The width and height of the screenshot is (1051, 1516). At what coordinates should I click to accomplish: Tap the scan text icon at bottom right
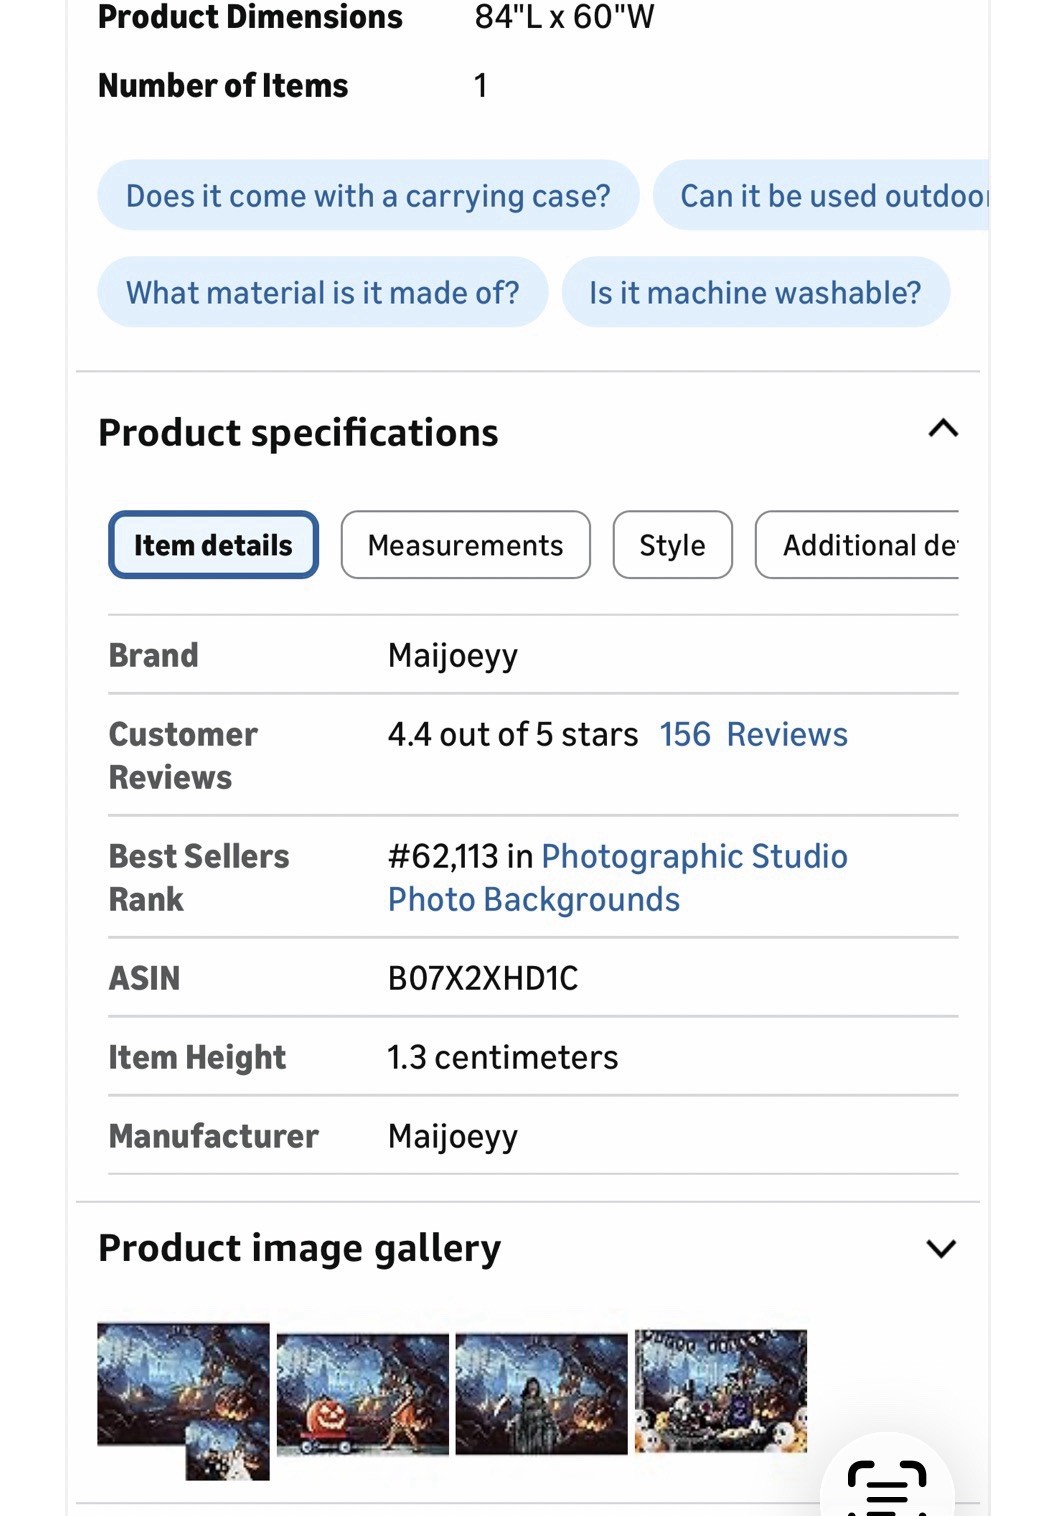[887, 1485]
